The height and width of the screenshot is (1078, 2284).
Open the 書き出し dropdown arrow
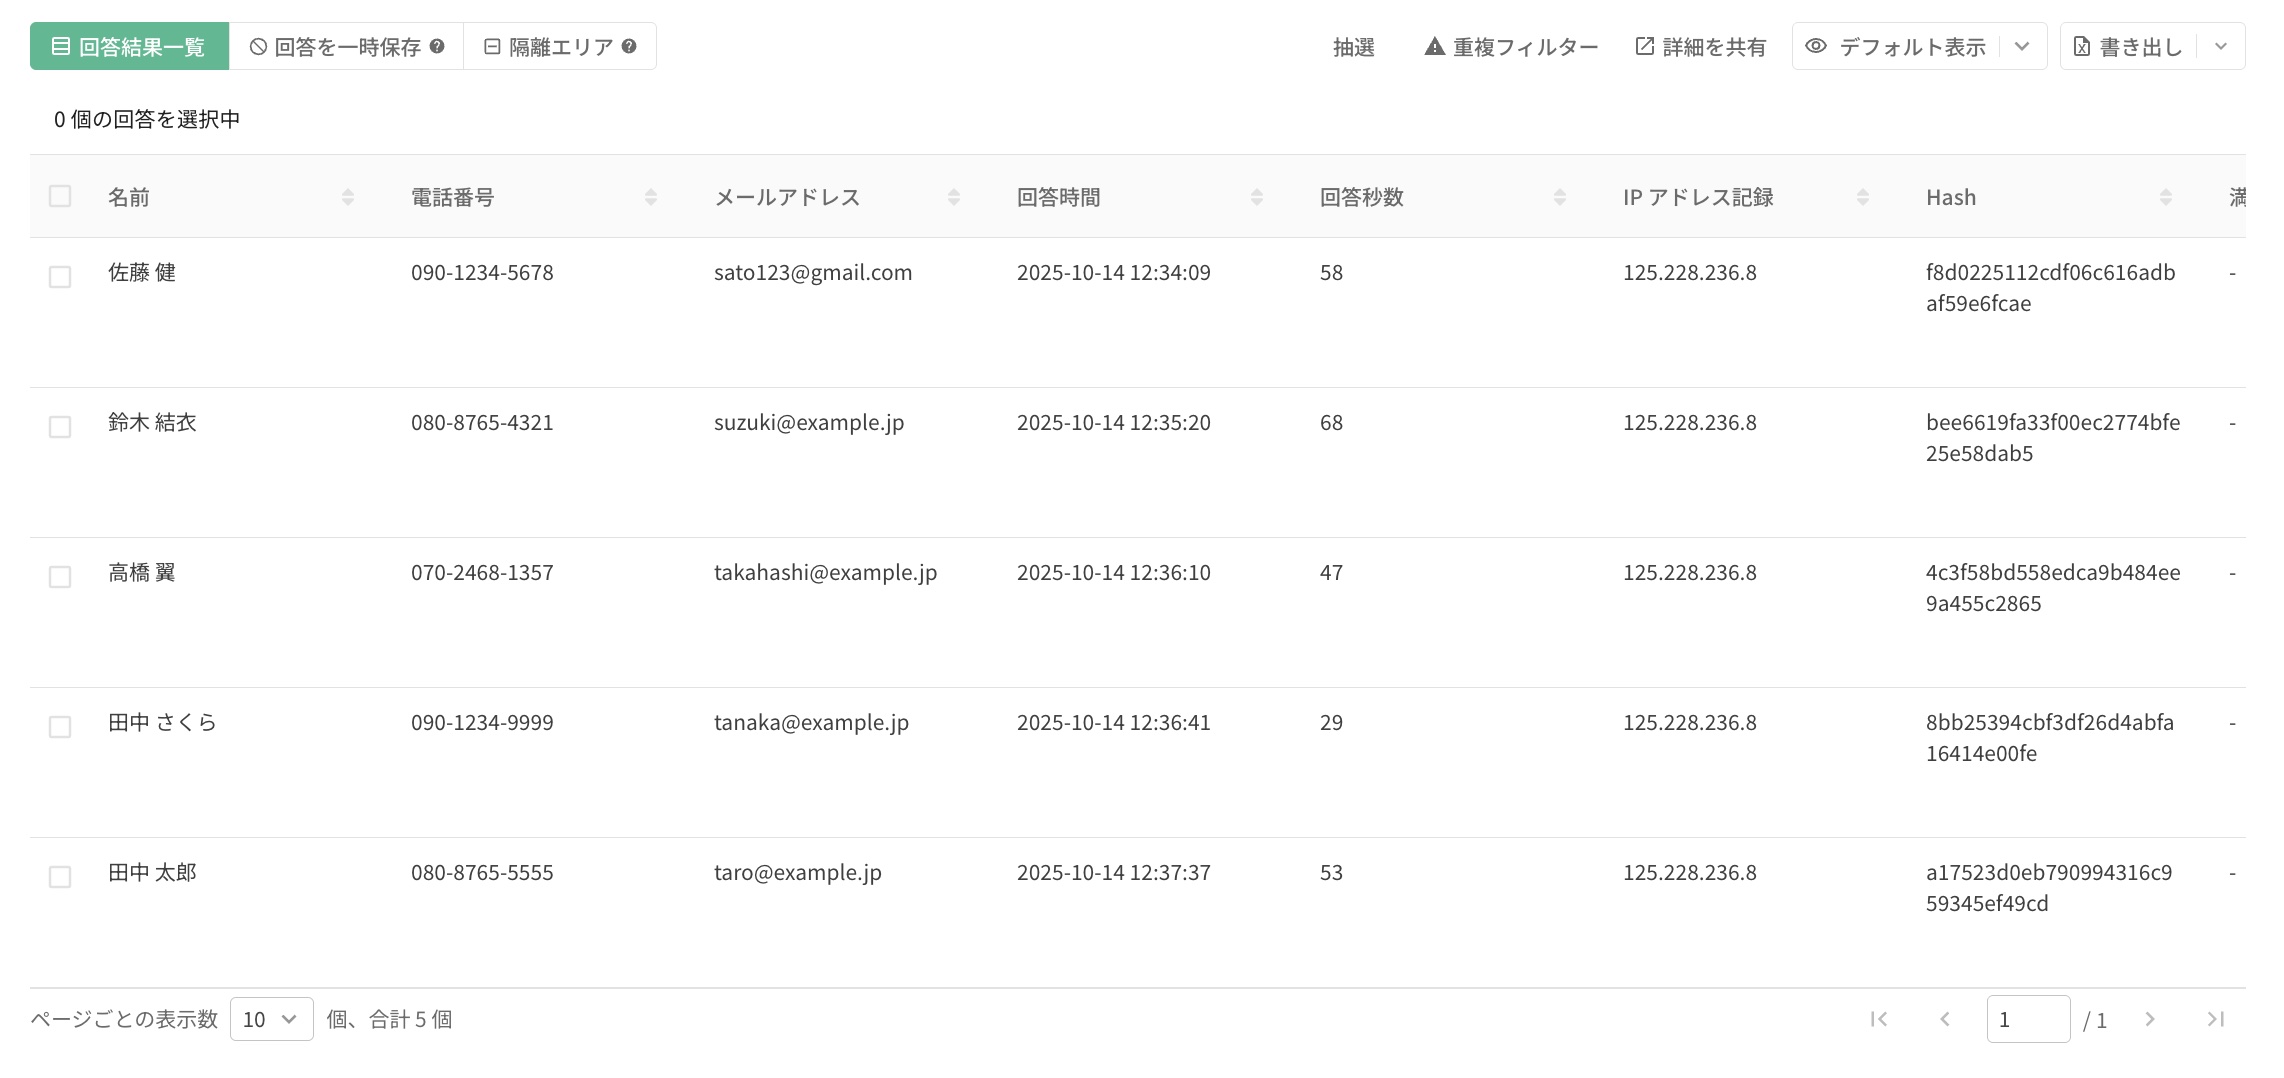tap(2221, 47)
